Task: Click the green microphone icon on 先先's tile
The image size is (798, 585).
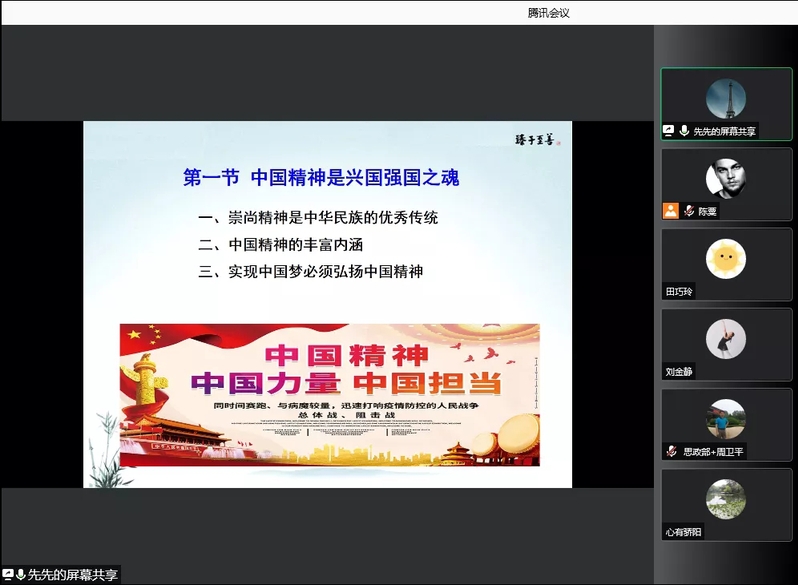Action: coord(684,131)
